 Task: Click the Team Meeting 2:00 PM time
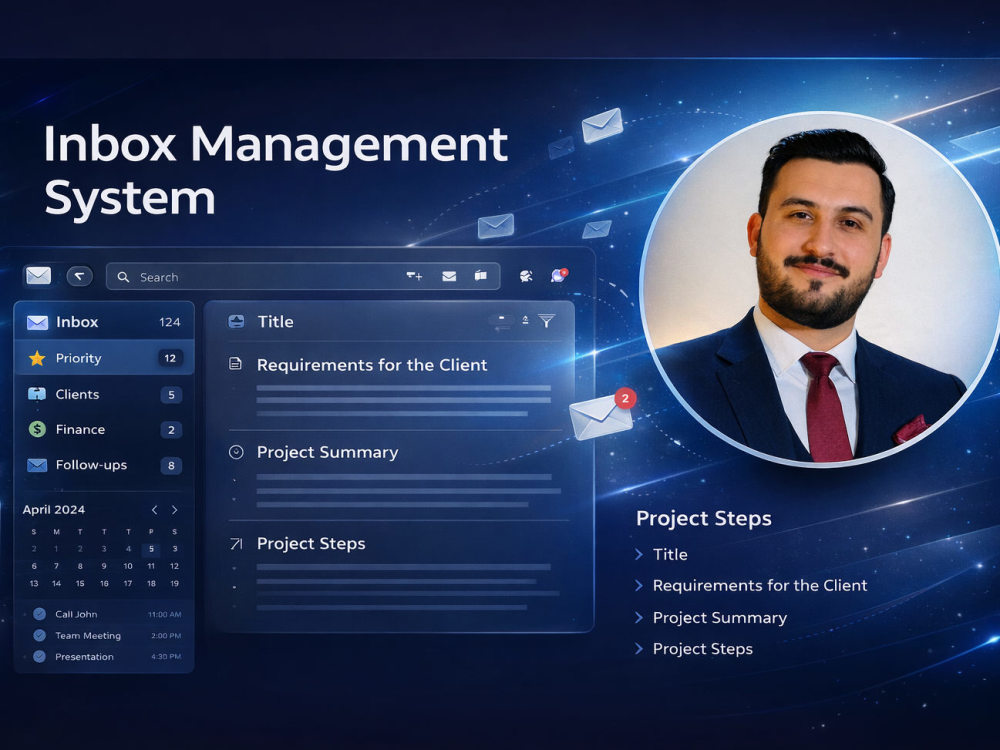point(166,636)
